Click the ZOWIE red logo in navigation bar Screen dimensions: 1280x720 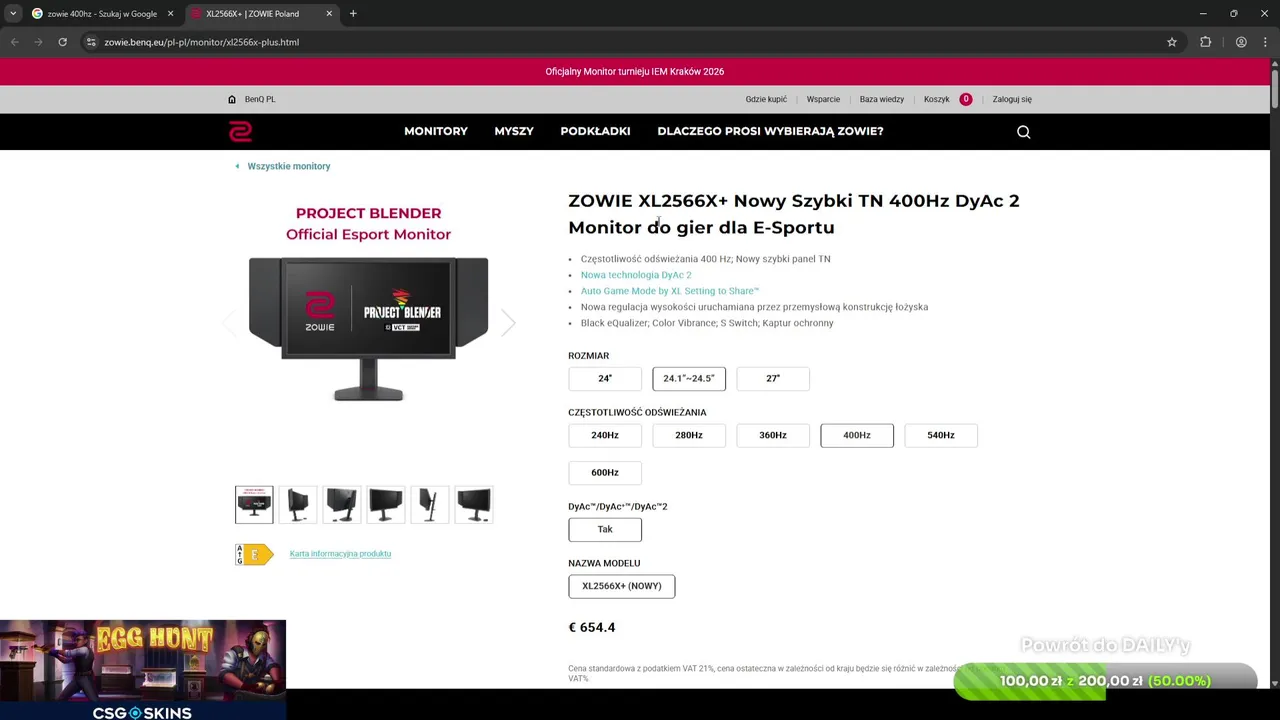pyautogui.click(x=240, y=131)
